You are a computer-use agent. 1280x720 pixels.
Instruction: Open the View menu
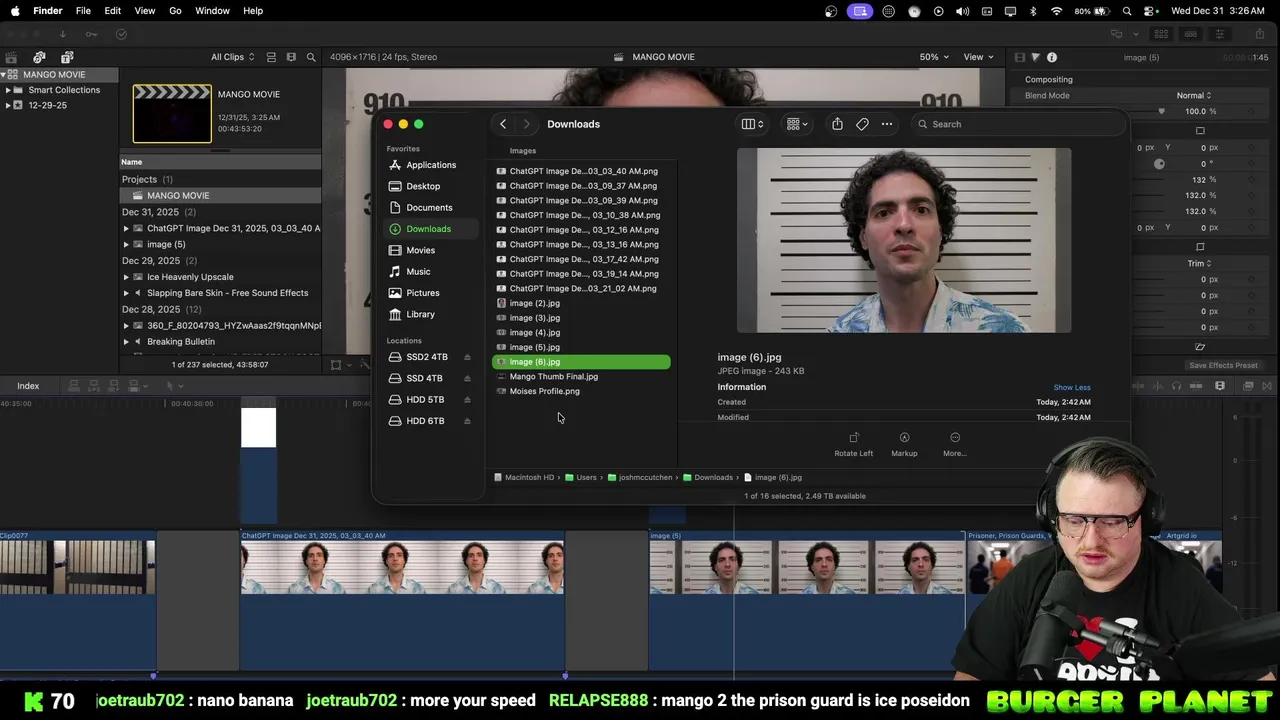pos(145,11)
